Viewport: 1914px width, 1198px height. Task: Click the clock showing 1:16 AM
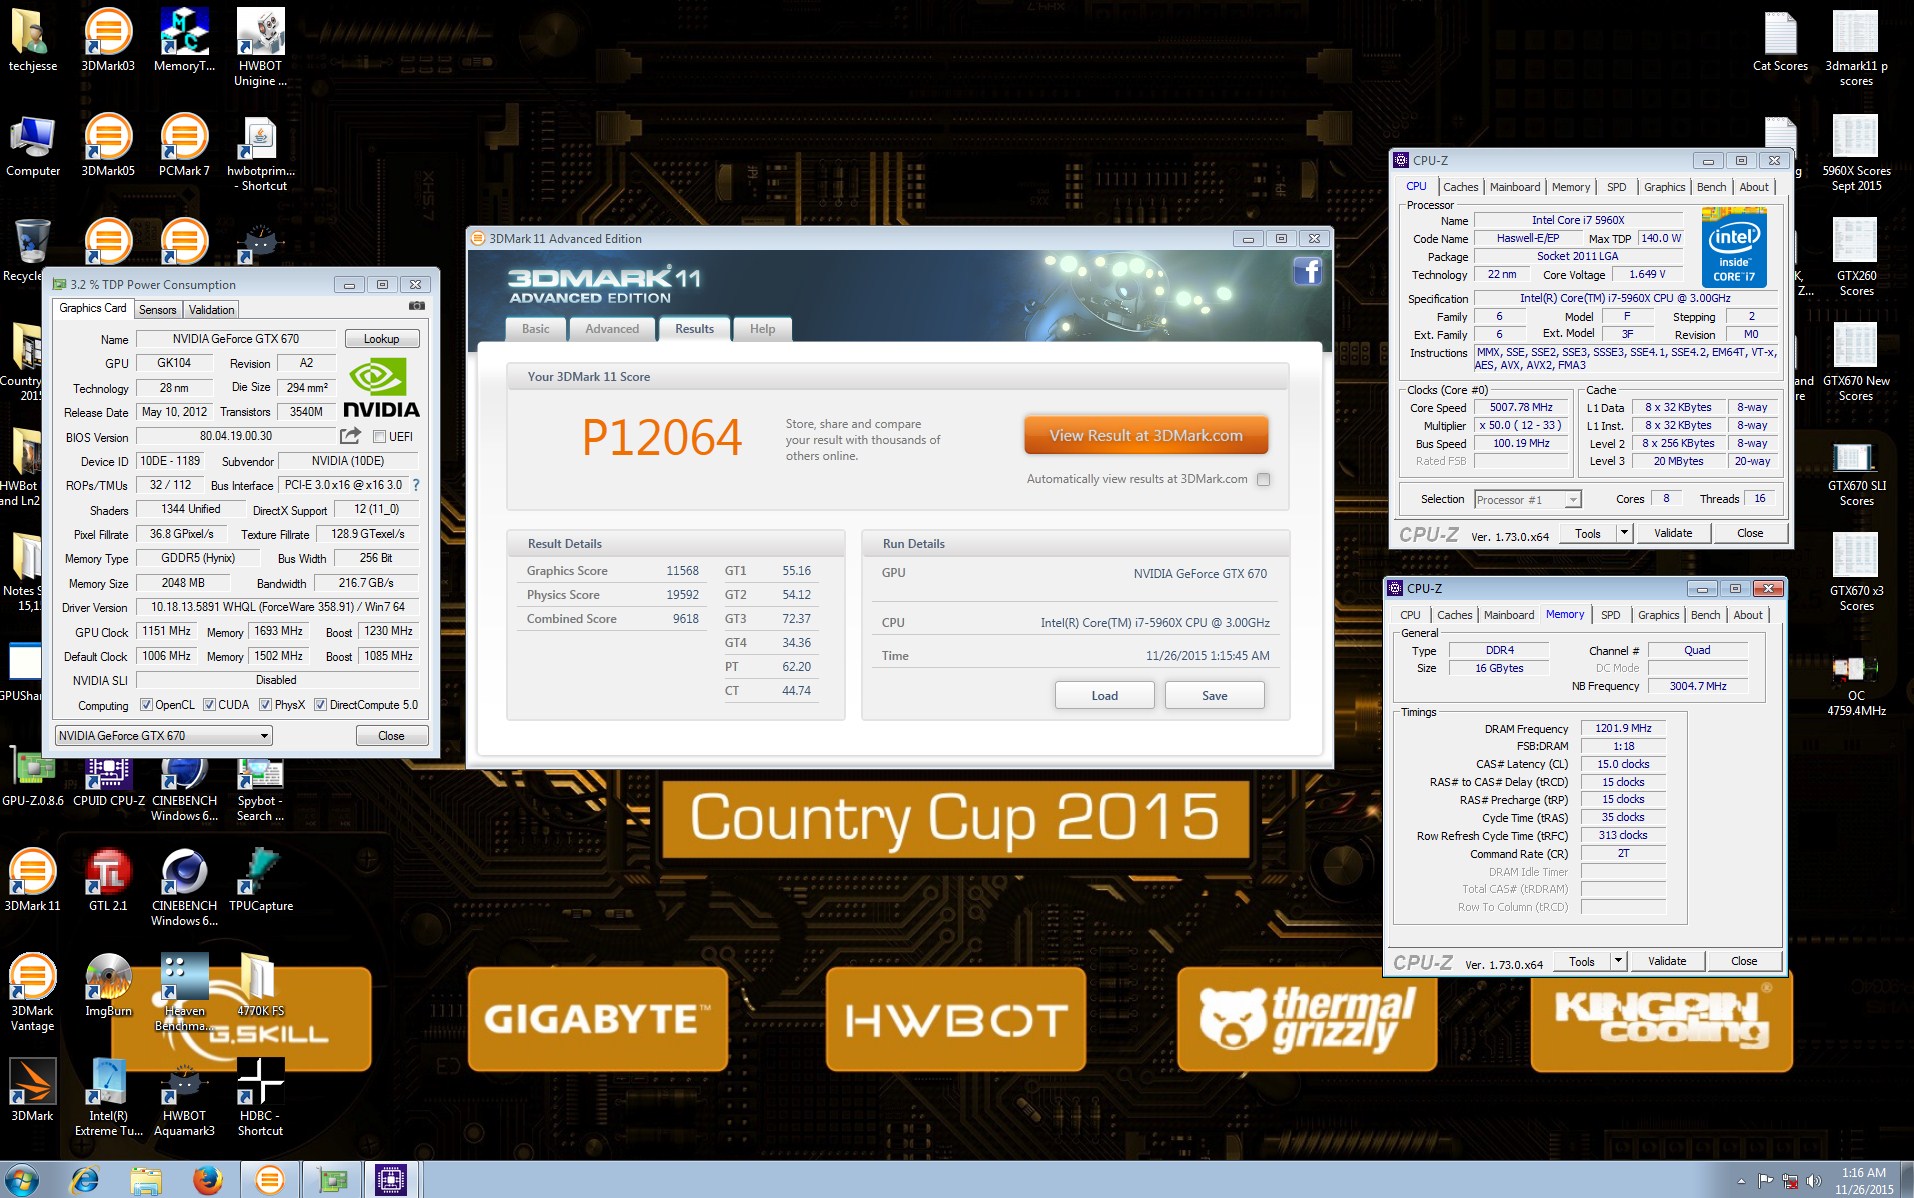tap(1864, 1173)
